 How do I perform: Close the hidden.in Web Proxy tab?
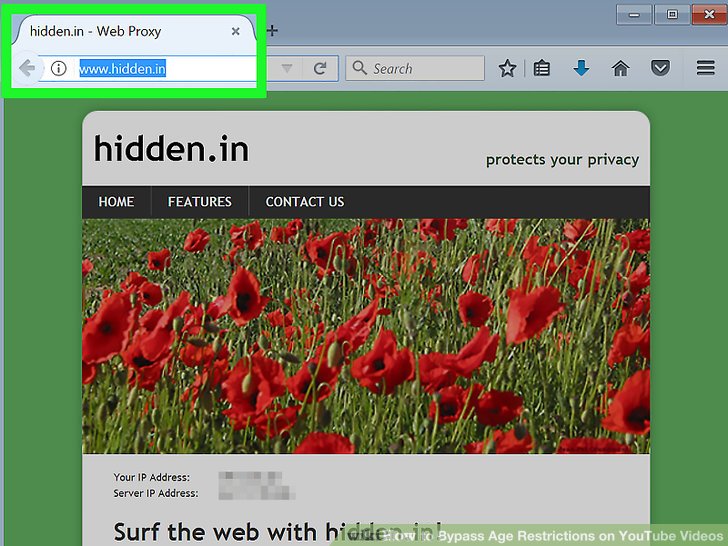pos(236,31)
